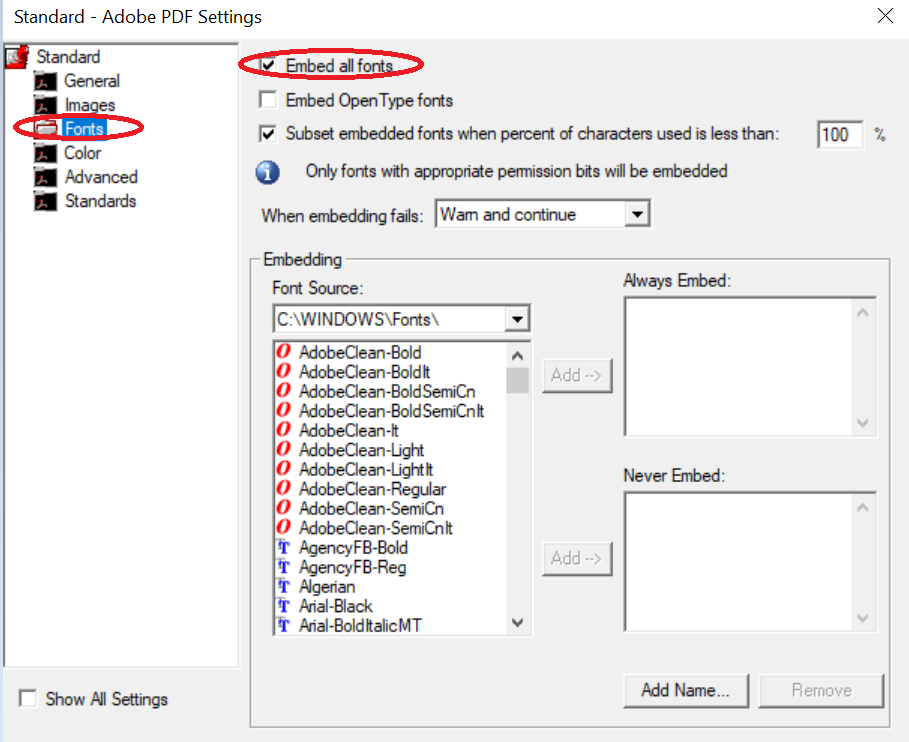Open the Advanced settings section
909x742 pixels.
point(101,177)
